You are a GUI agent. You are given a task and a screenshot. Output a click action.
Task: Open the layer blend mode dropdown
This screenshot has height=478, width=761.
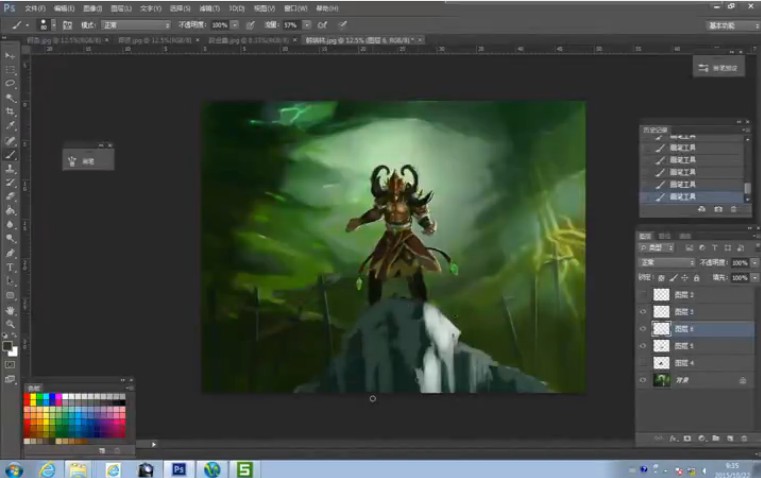(x=667, y=263)
